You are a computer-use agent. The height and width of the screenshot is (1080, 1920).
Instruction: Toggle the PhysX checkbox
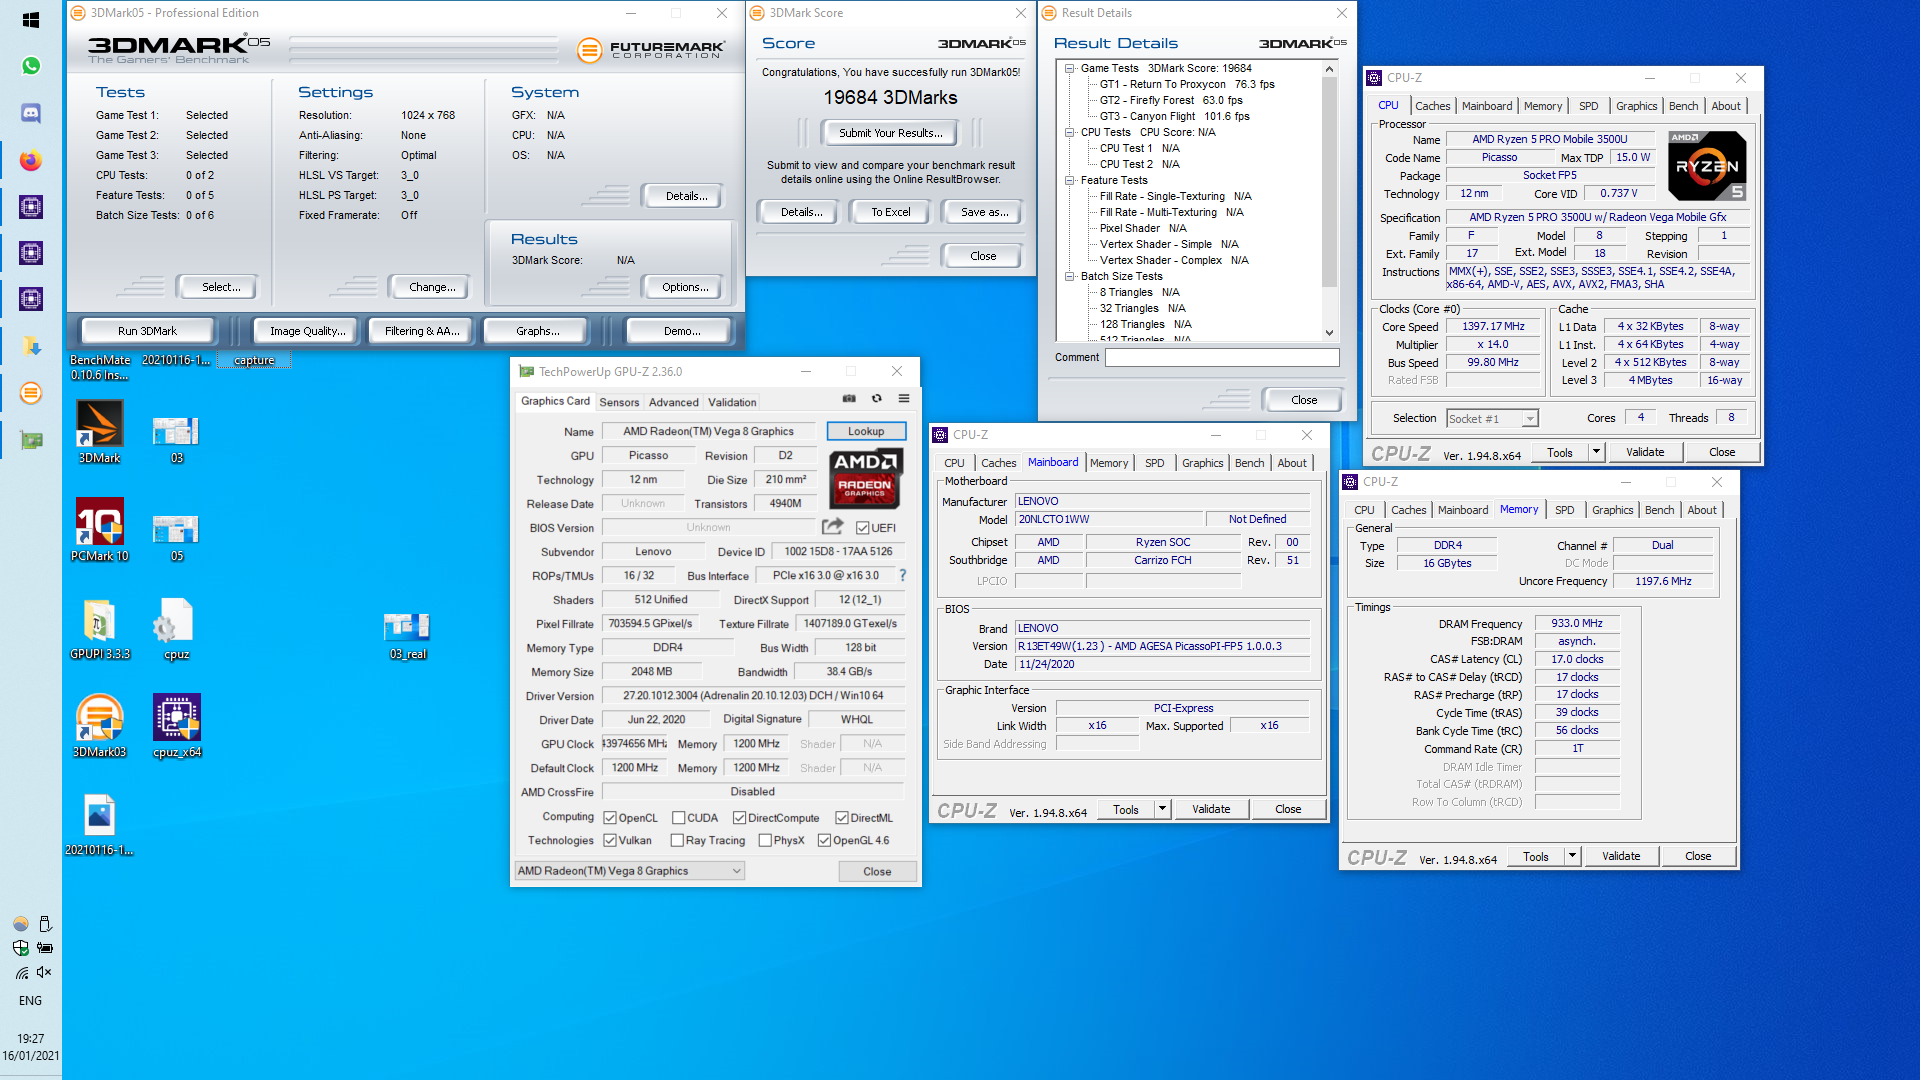coord(765,841)
